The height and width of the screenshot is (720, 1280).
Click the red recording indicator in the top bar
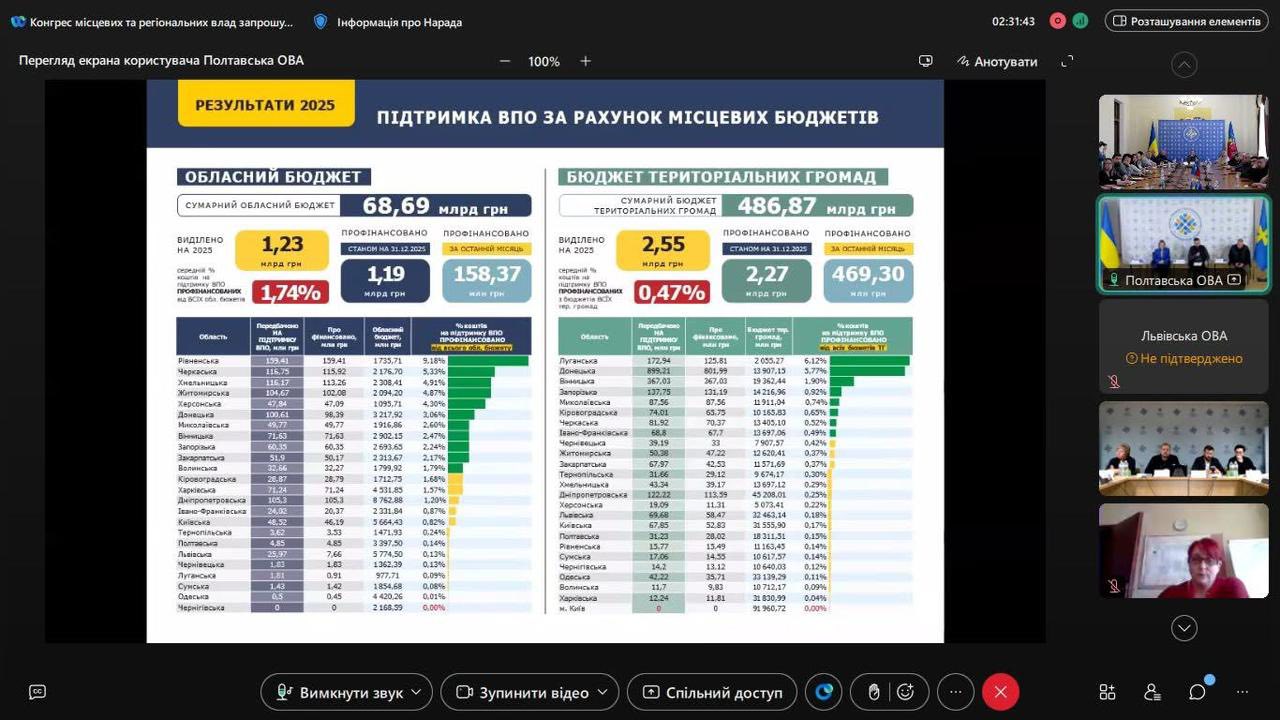pyautogui.click(x=1057, y=21)
